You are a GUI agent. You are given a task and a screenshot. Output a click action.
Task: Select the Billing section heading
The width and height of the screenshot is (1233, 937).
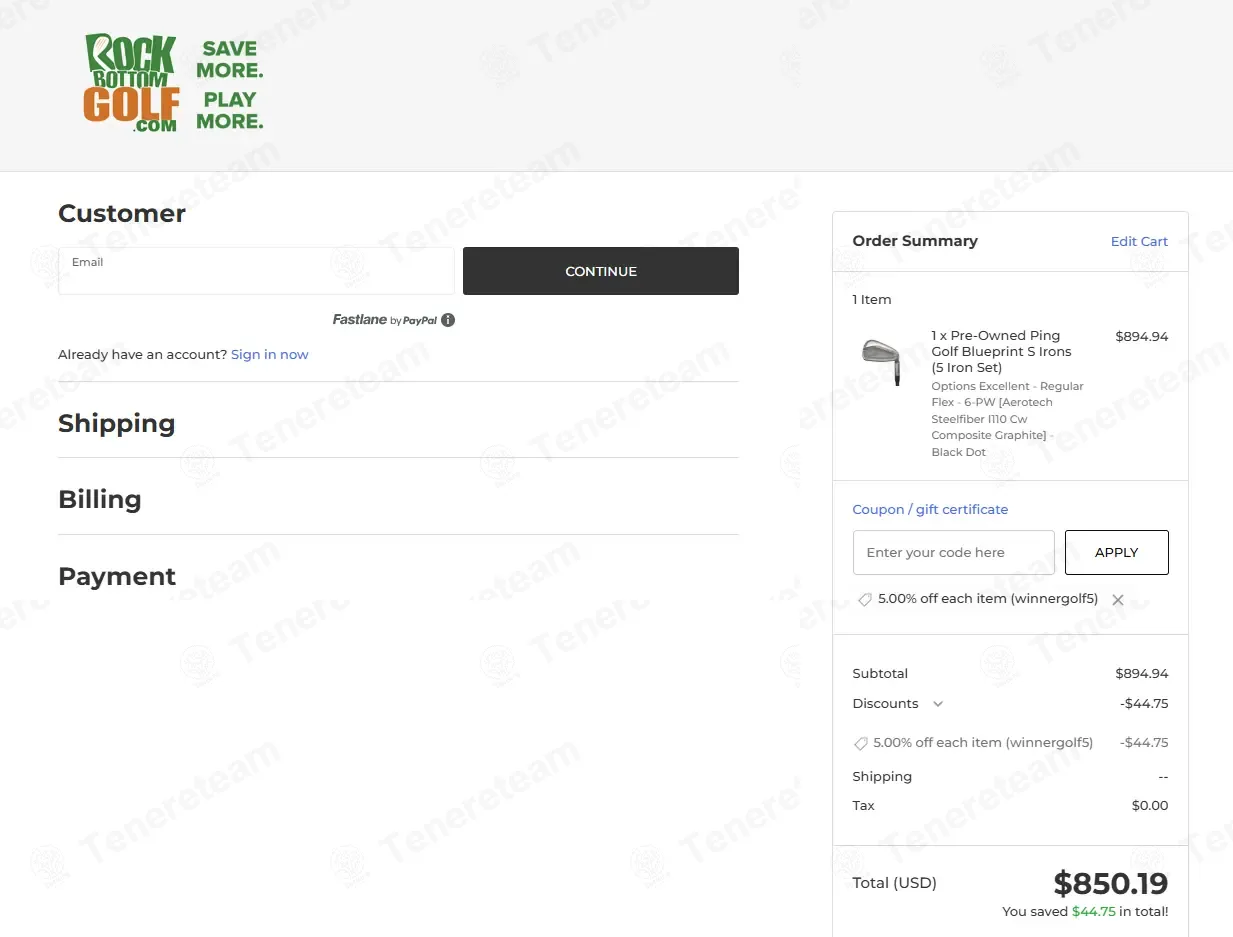tap(100, 499)
